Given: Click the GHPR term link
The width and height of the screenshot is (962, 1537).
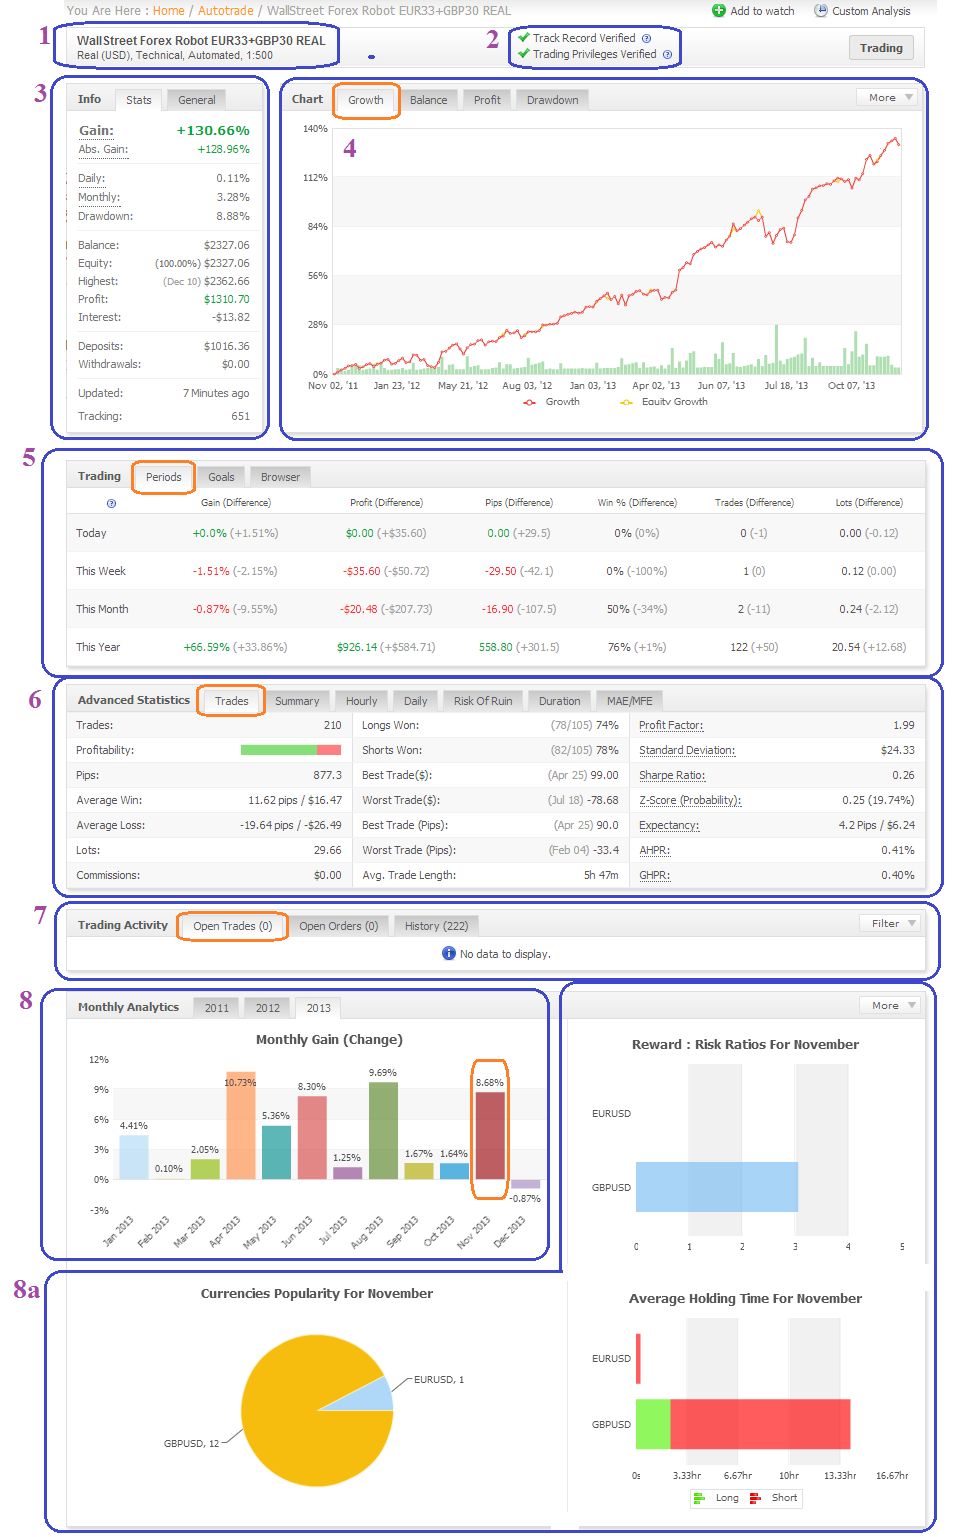Looking at the screenshot, I should coord(655,875).
